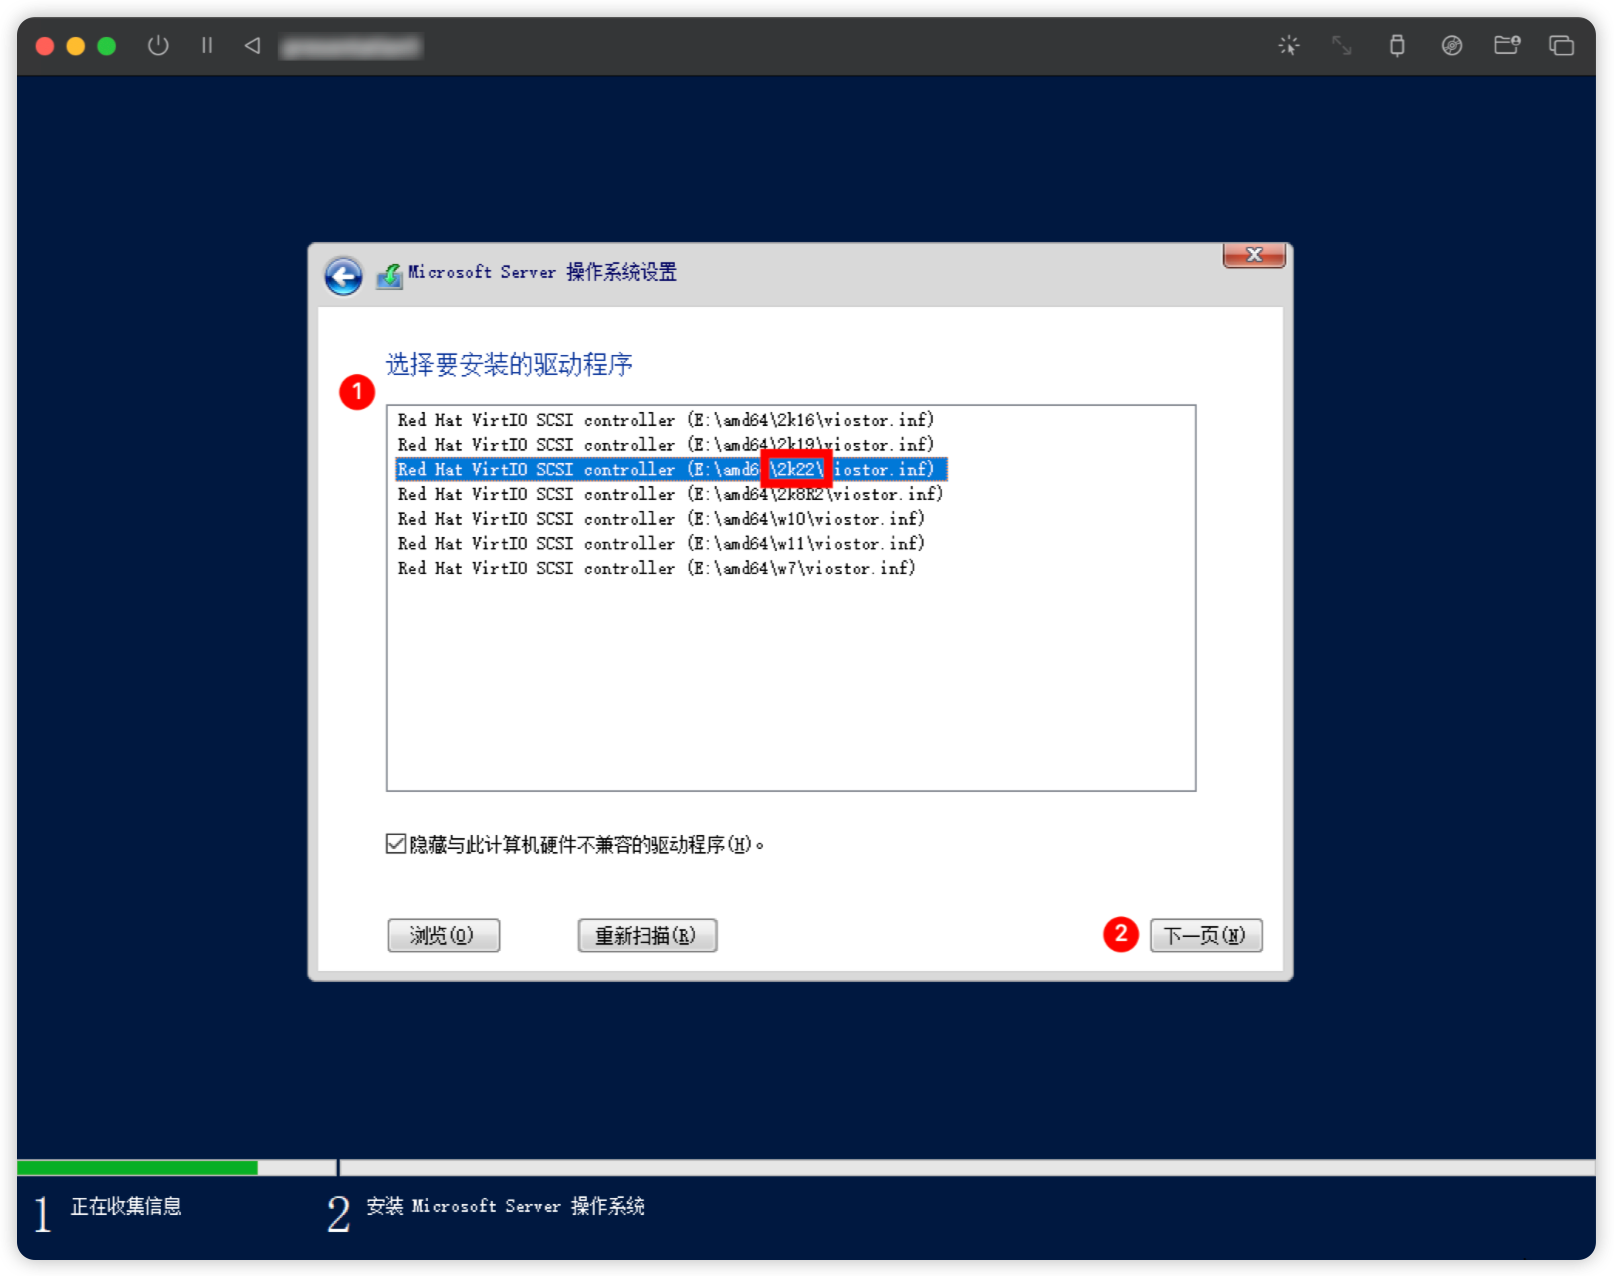This screenshot has width=1614, height=1276.
Task: Click the macOS yellow minimize button
Action: (x=75, y=46)
